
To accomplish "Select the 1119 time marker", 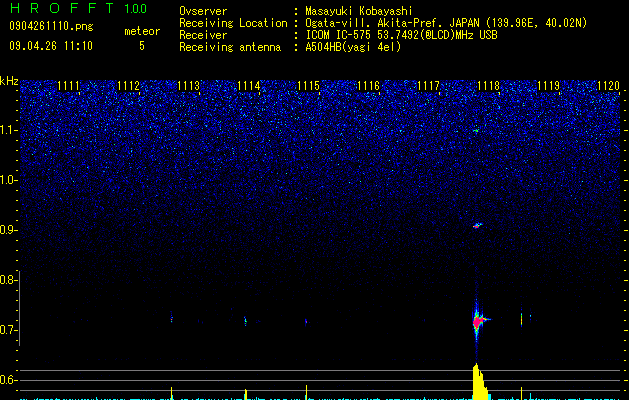I will [548, 86].
